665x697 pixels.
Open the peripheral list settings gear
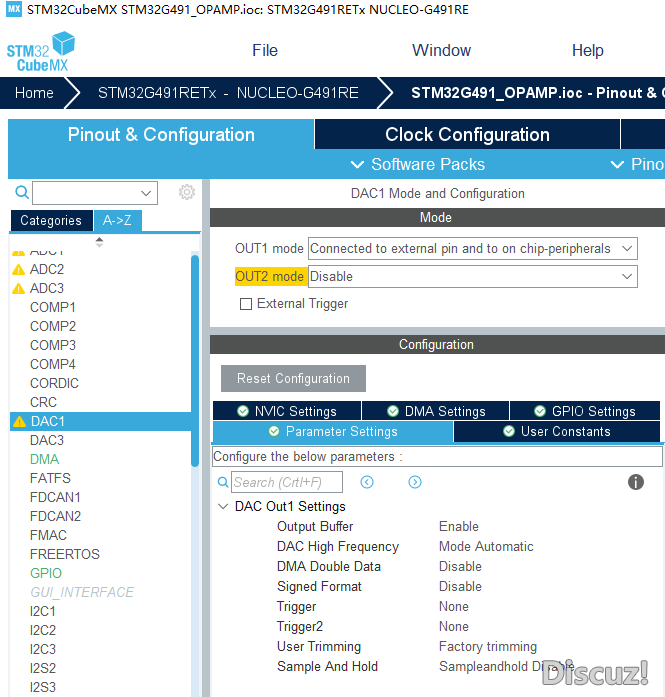187,192
